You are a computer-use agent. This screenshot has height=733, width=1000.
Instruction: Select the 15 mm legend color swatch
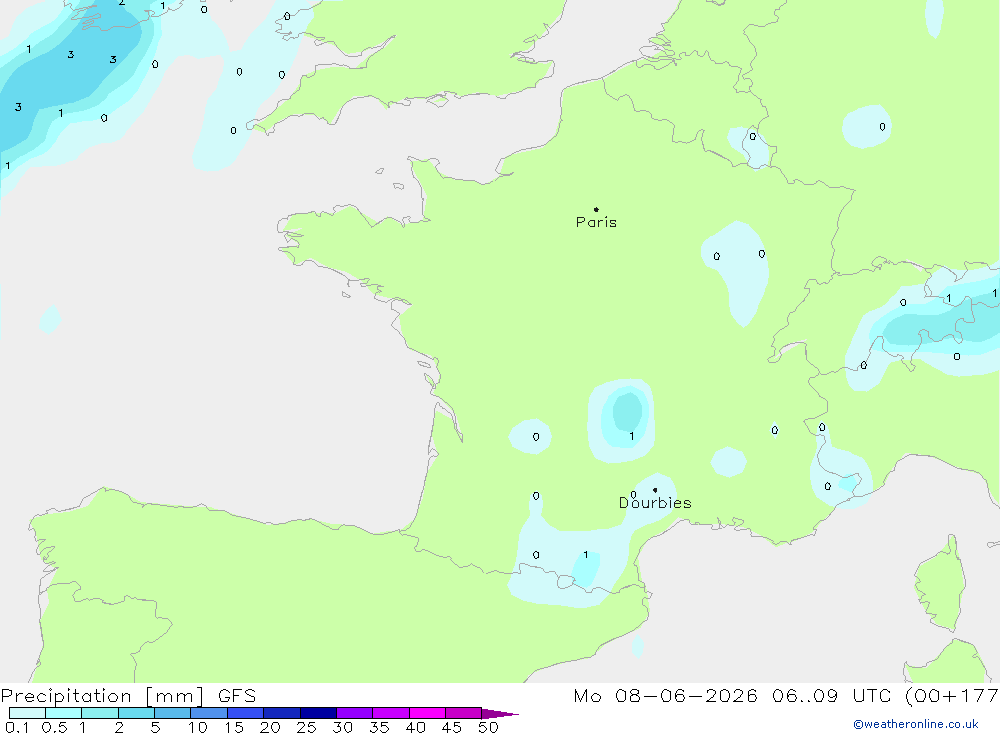point(245,713)
